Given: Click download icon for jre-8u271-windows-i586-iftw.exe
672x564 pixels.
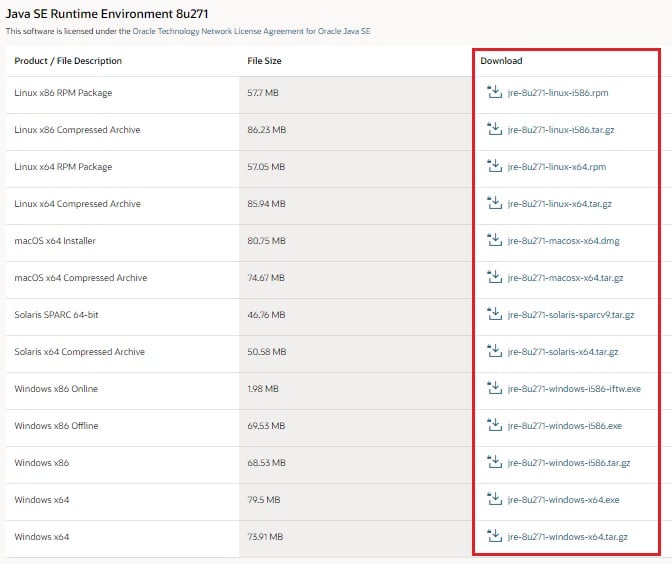Looking at the screenshot, I should (495, 388).
